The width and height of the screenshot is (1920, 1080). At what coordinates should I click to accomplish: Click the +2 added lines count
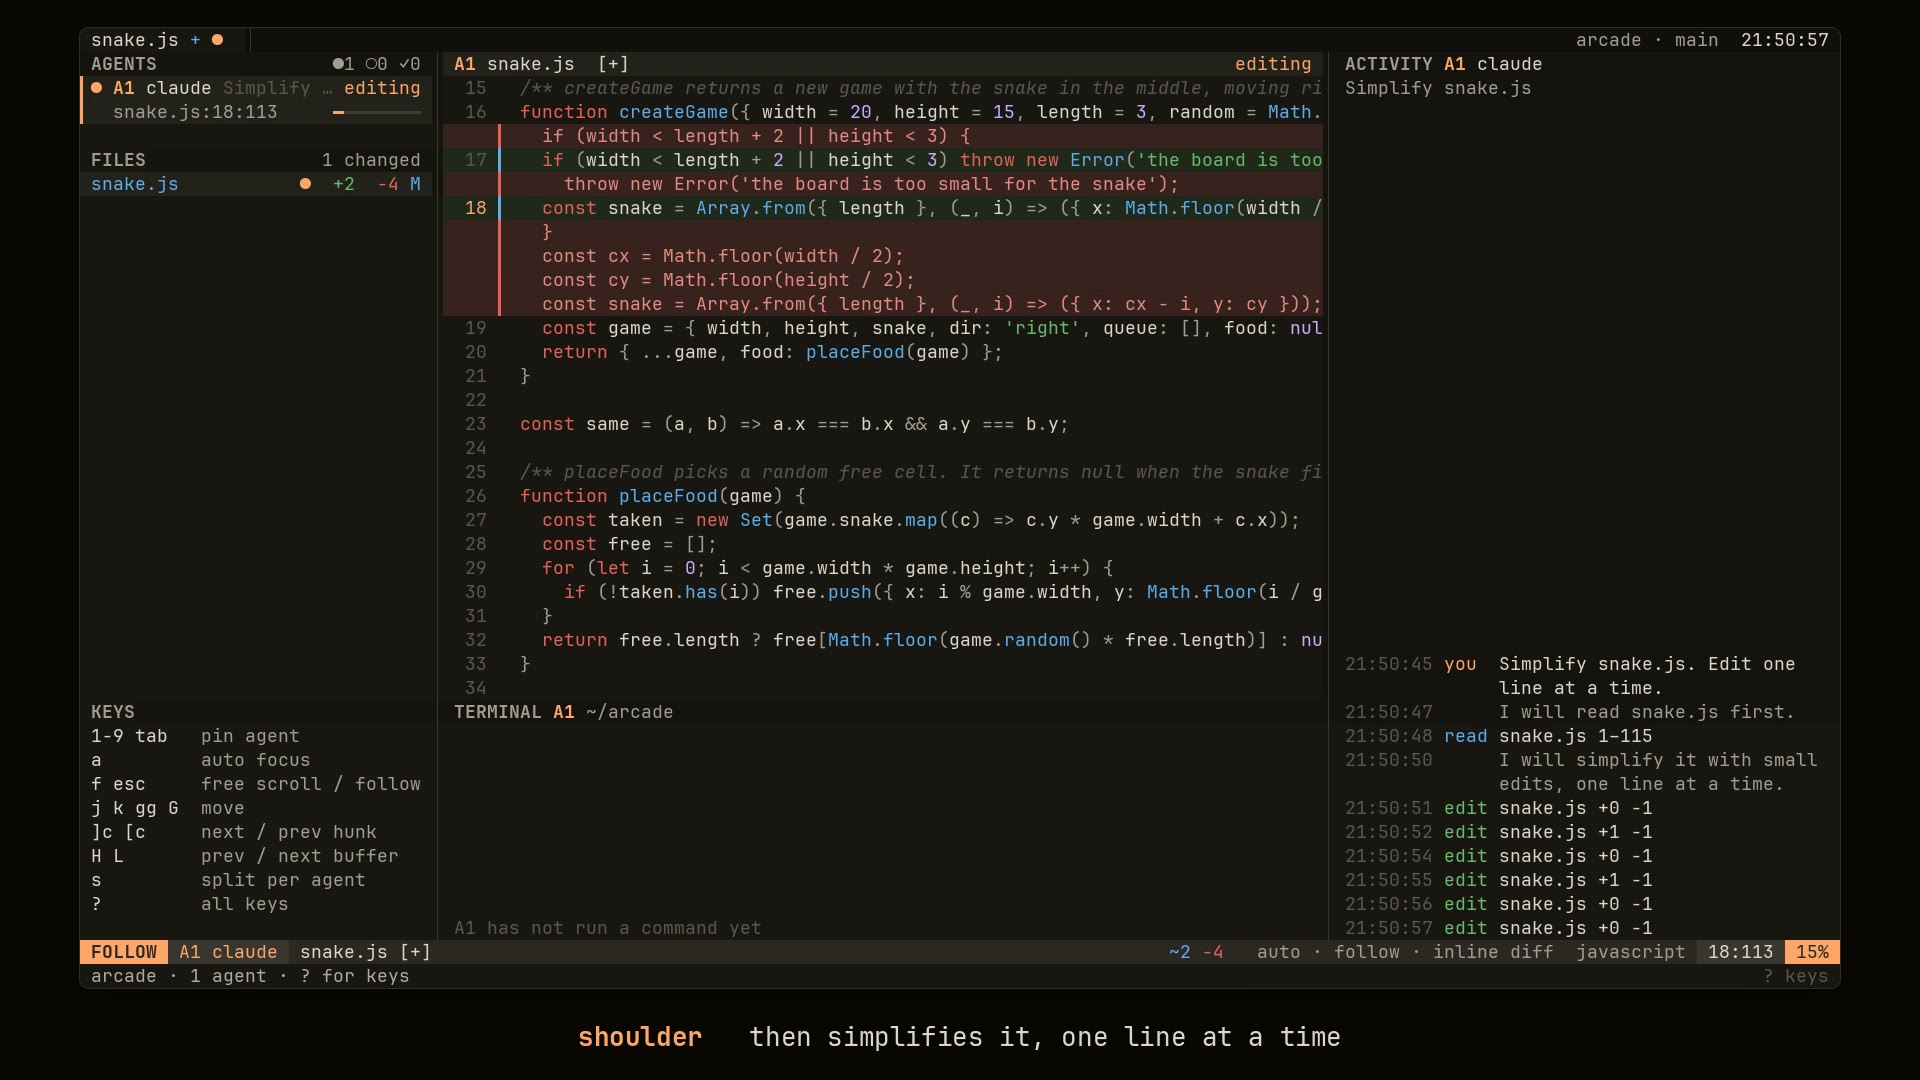coord(344,184)
